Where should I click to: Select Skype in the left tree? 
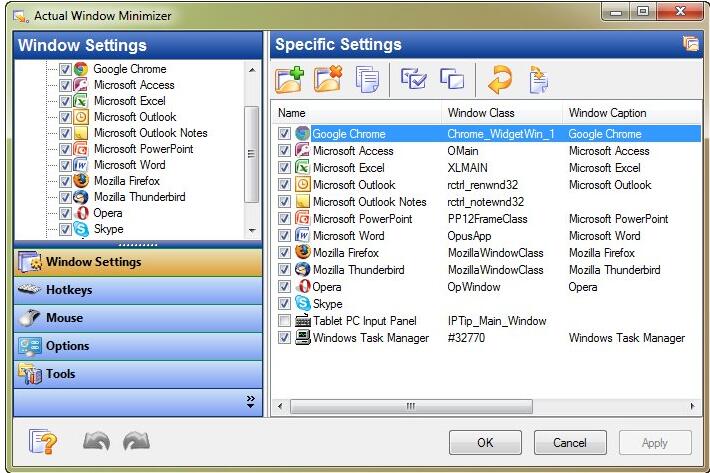pos(108,229)
